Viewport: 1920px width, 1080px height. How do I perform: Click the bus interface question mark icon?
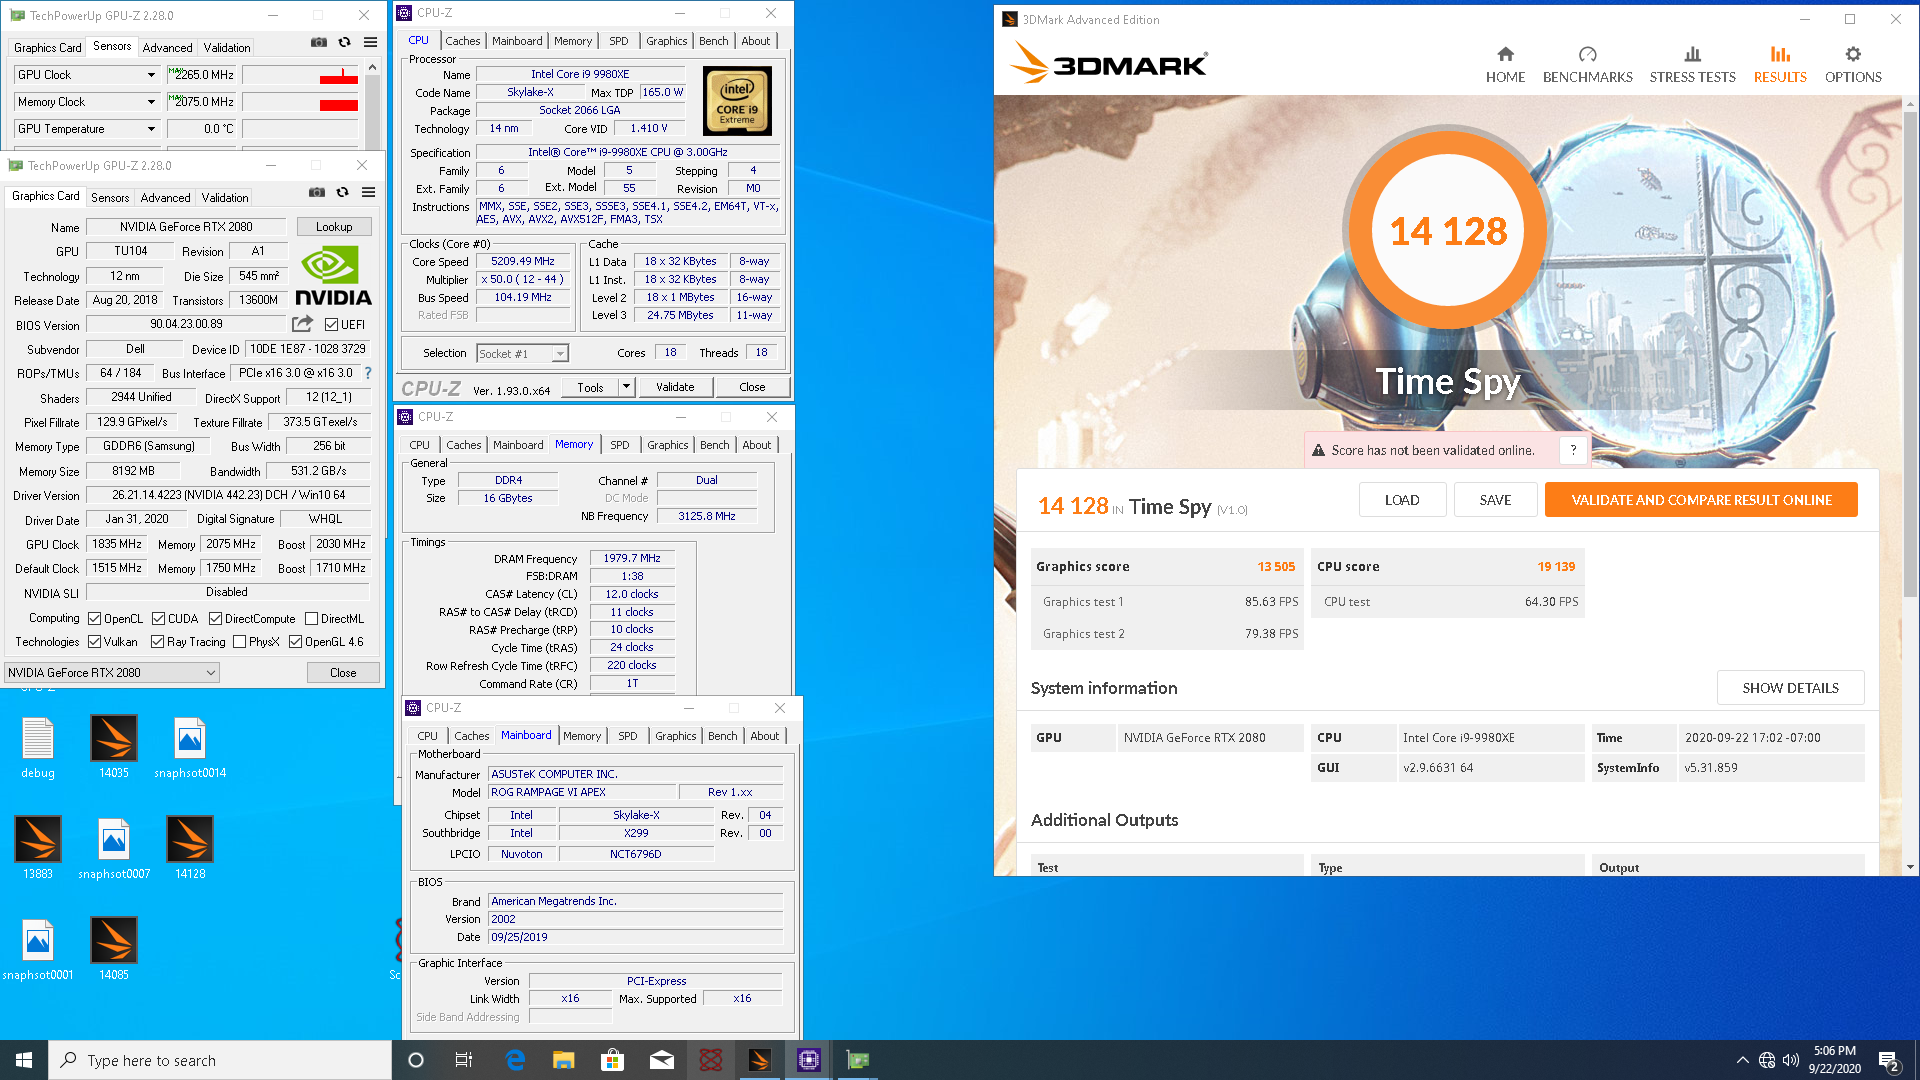tap(368, 373)
